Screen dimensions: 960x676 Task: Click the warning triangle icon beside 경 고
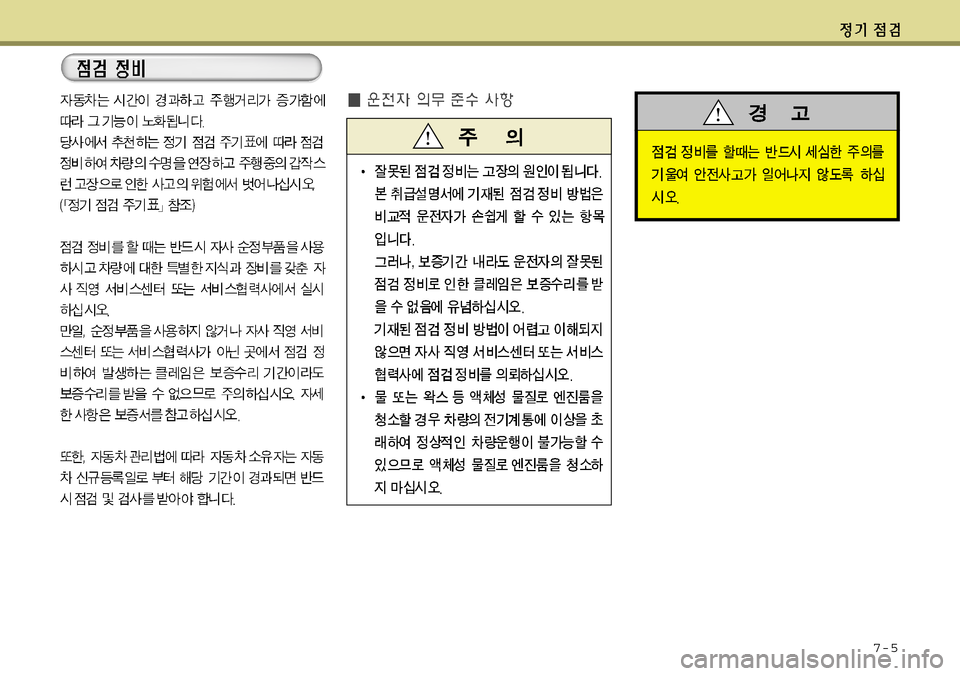pos(718,112)
